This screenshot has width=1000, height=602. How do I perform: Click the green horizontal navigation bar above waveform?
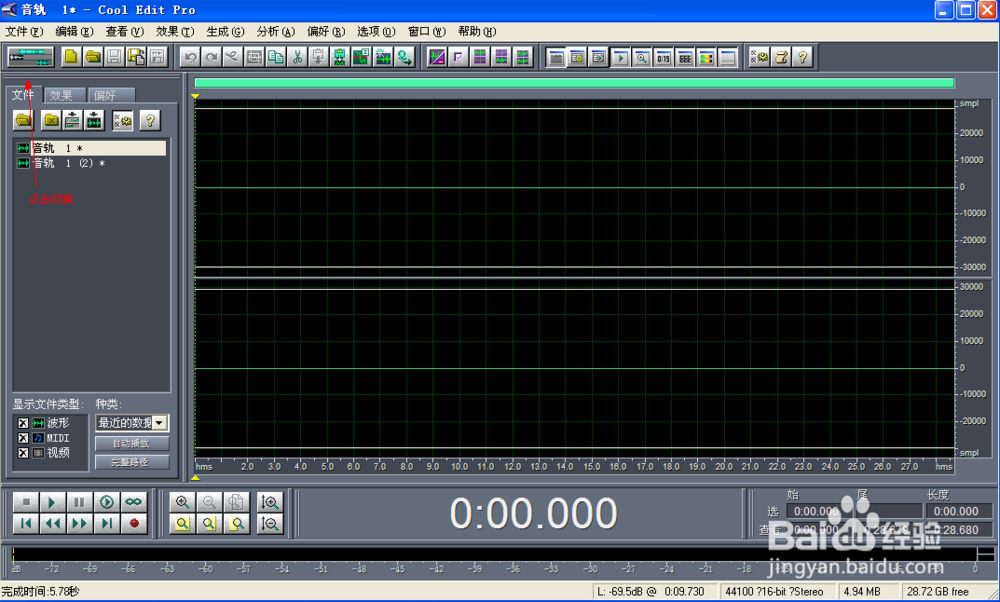(574, 82)
